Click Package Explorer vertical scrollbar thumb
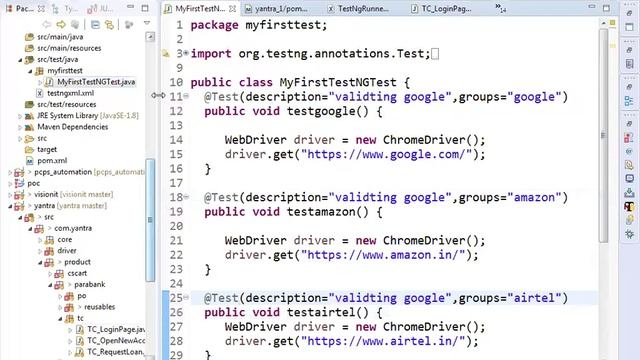This screenshot has height=360, width=640. (x=150, y=220)
